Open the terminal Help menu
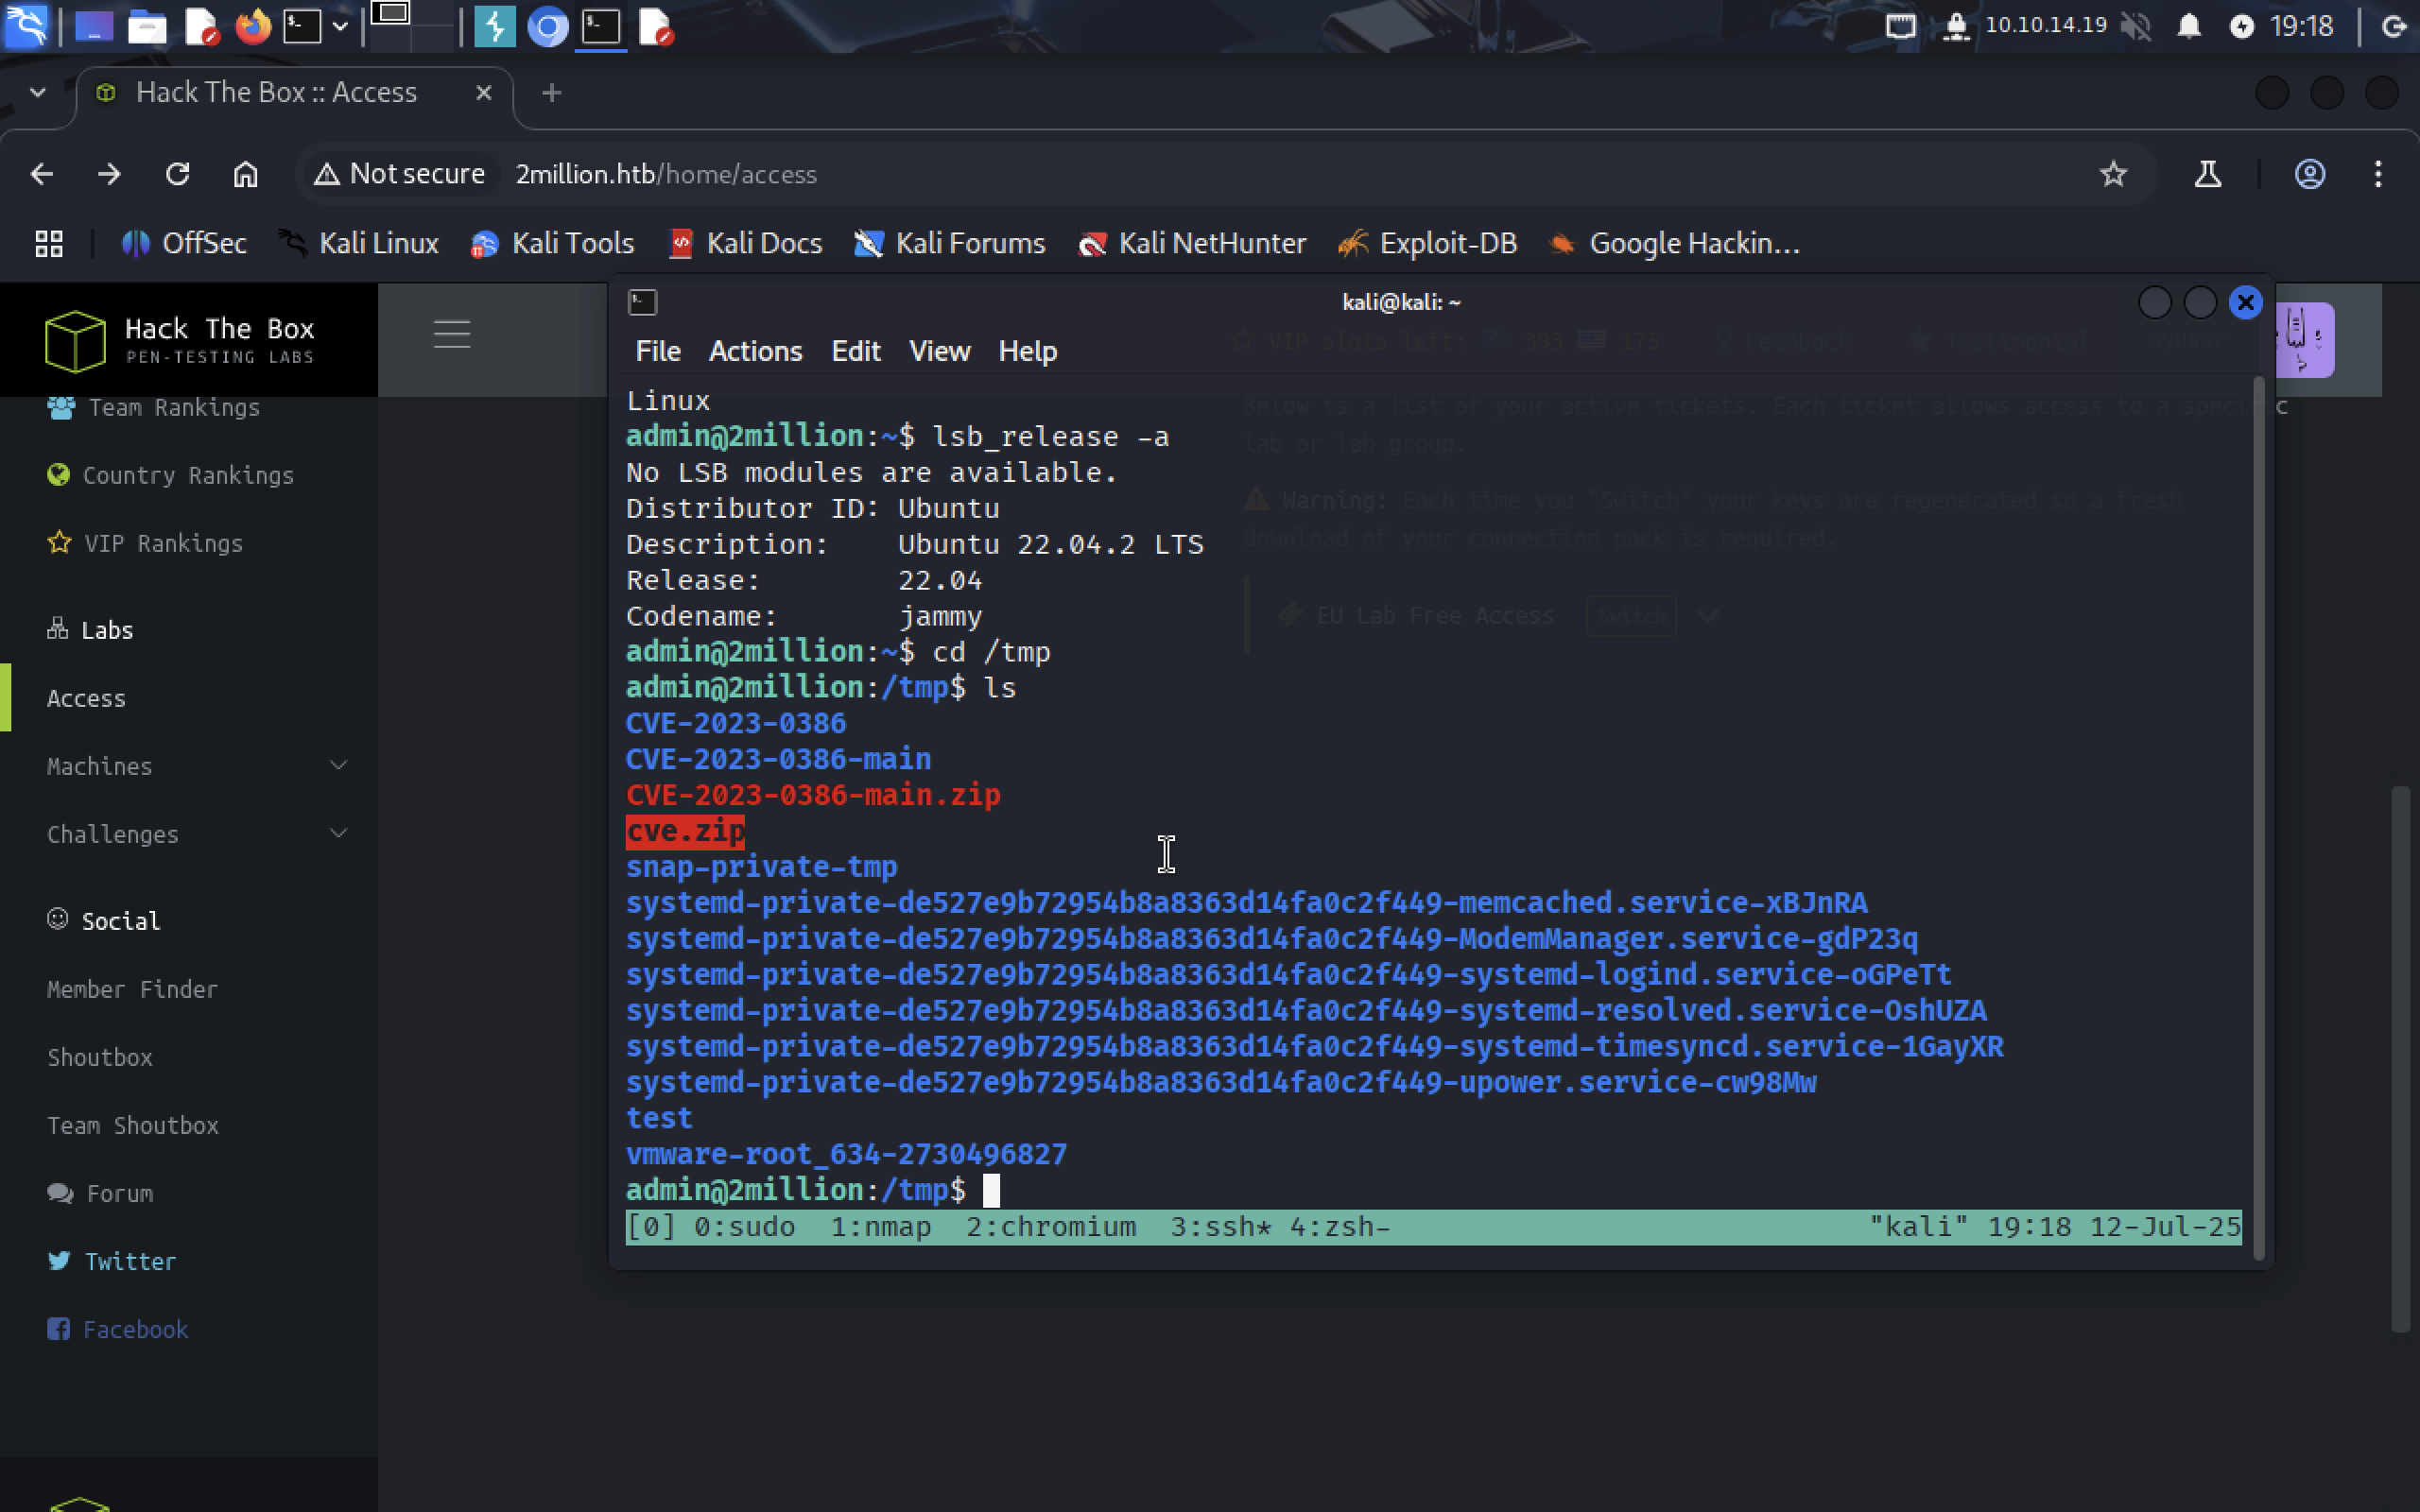2420x1512 pixels. (1028, 351)
